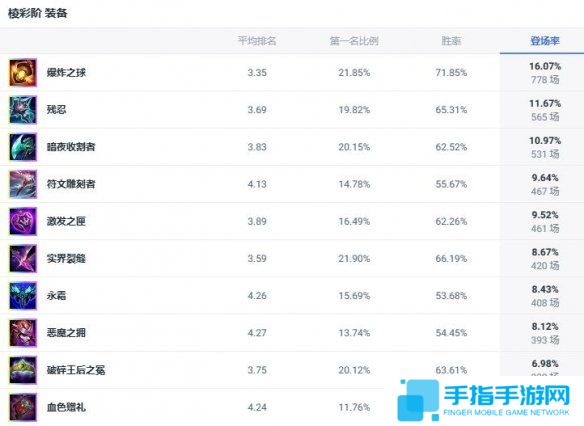Image resolution: width=584 pixels, height=426 pixels.
Task: Open the 暗夜收割者 name link
Action: (x=71, y=147)
